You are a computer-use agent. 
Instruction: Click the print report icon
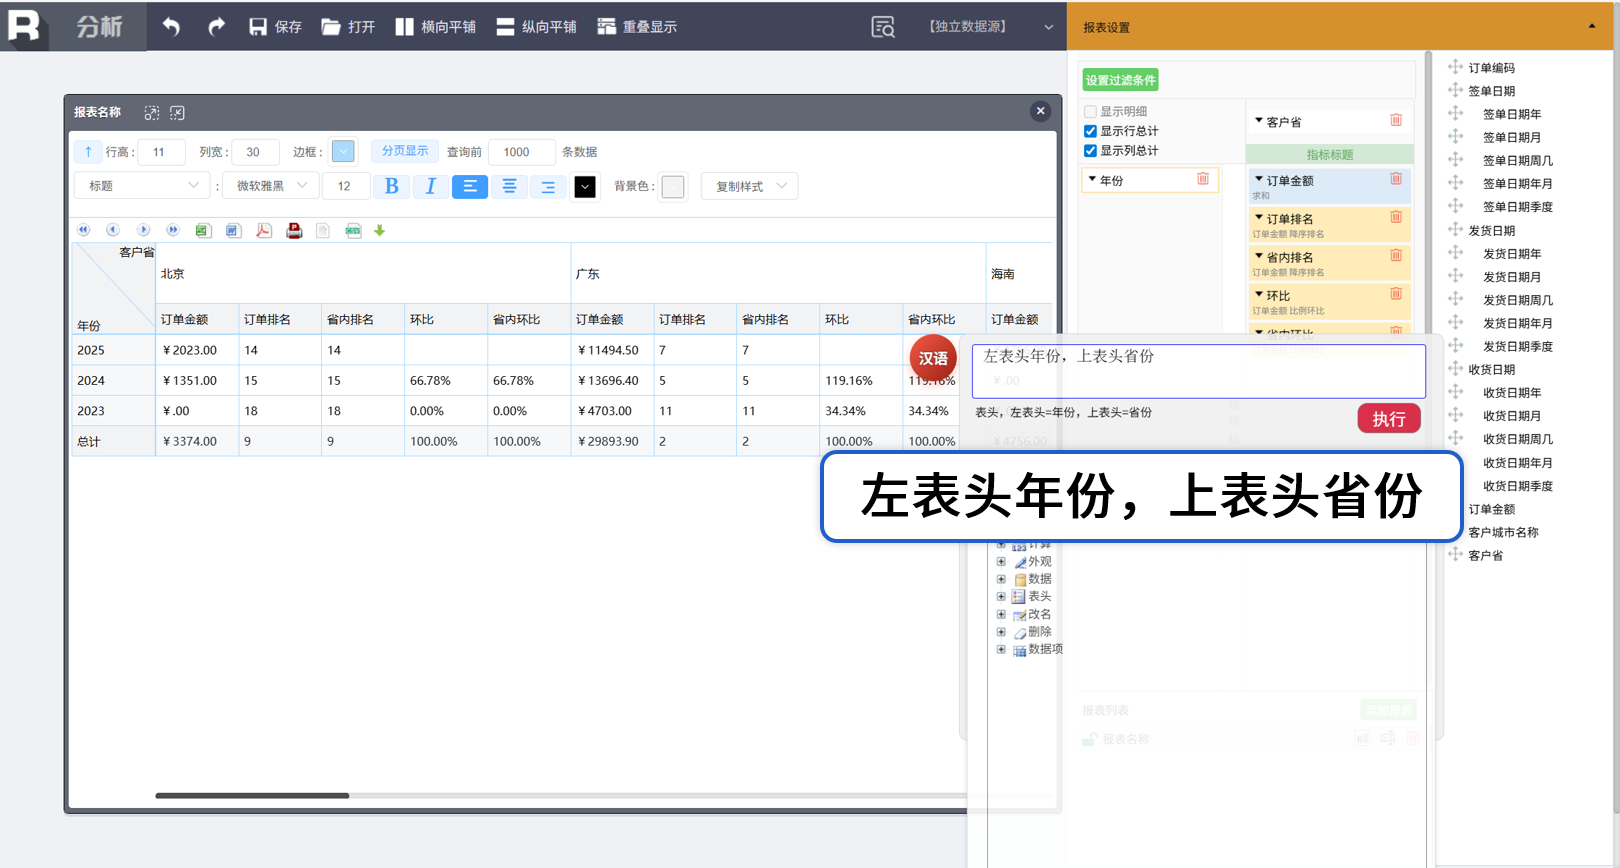coord(294,230)
